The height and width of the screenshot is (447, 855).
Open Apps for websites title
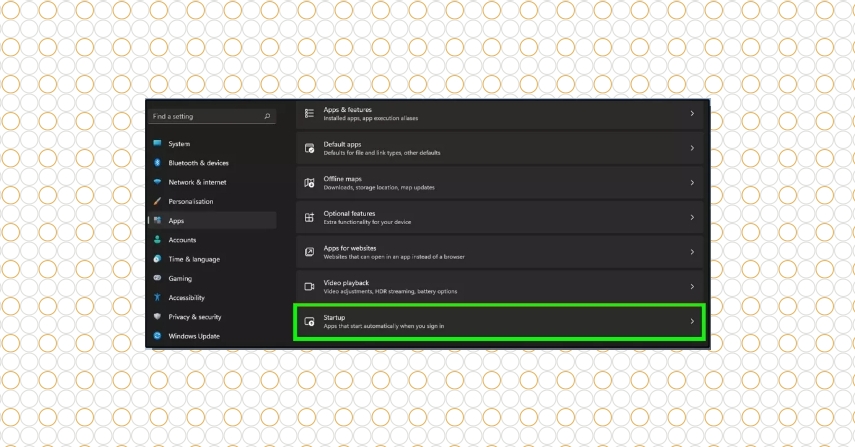pos(350,248)
